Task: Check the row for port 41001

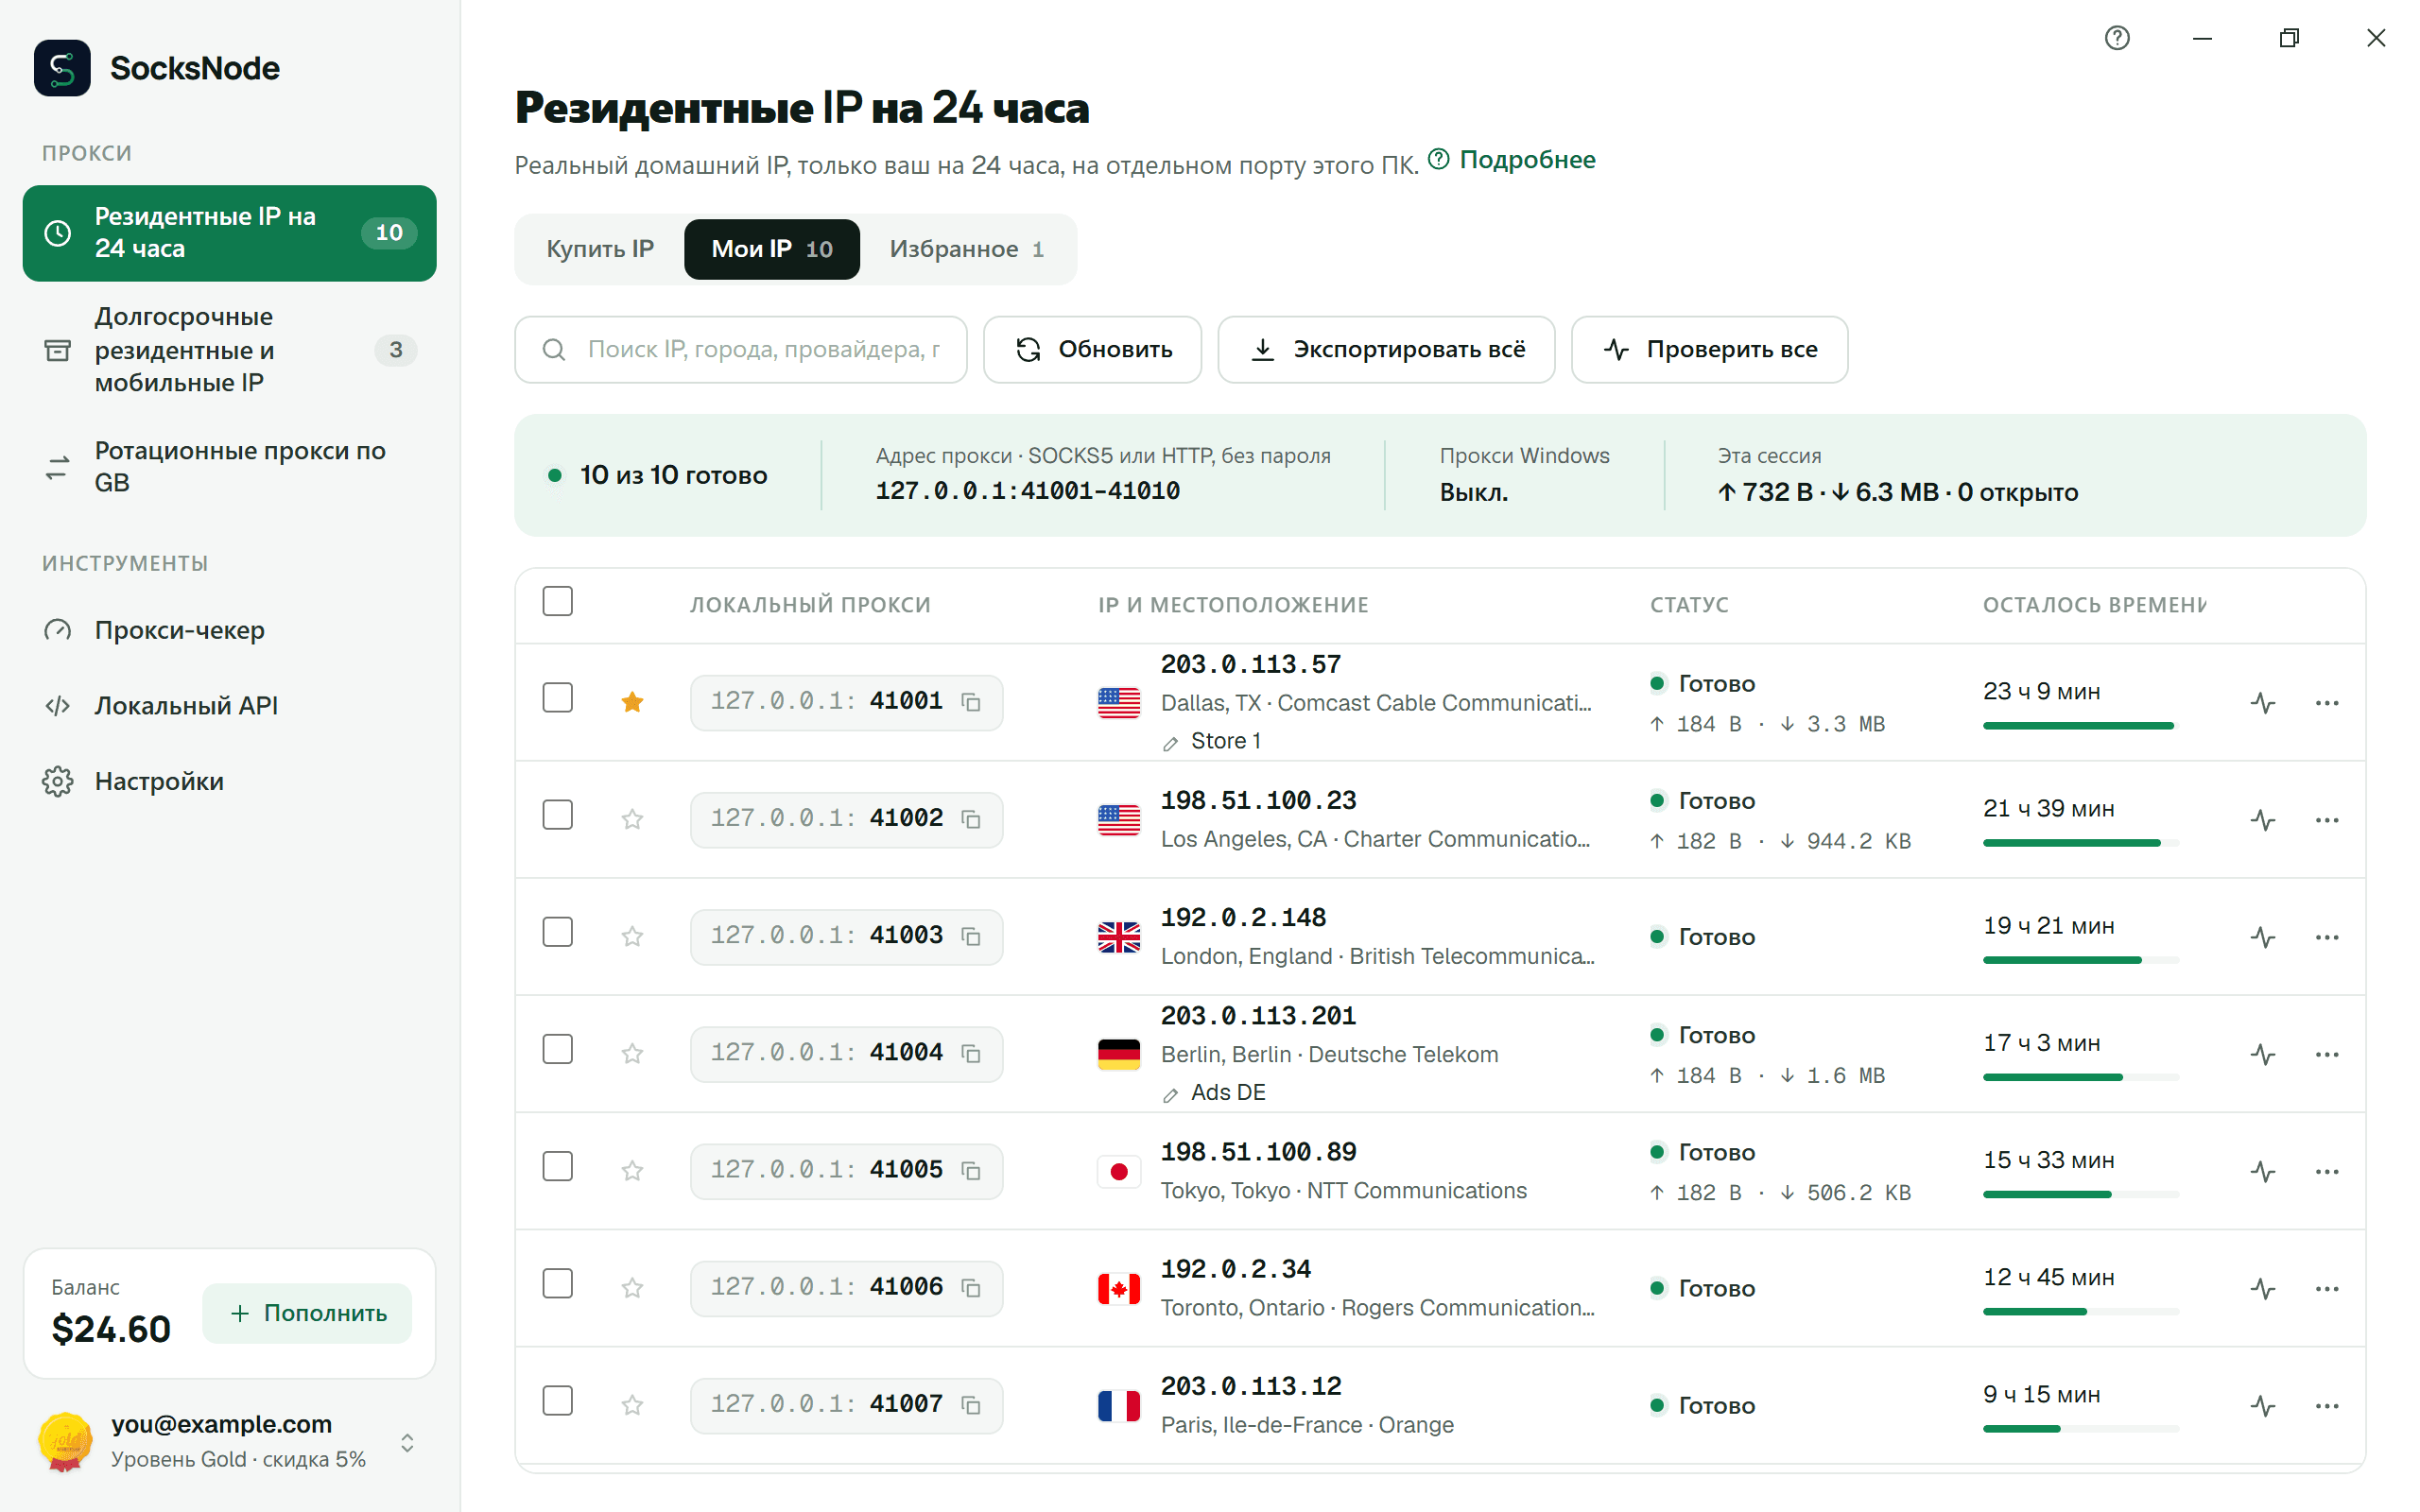Action: (x=557, y=697)
